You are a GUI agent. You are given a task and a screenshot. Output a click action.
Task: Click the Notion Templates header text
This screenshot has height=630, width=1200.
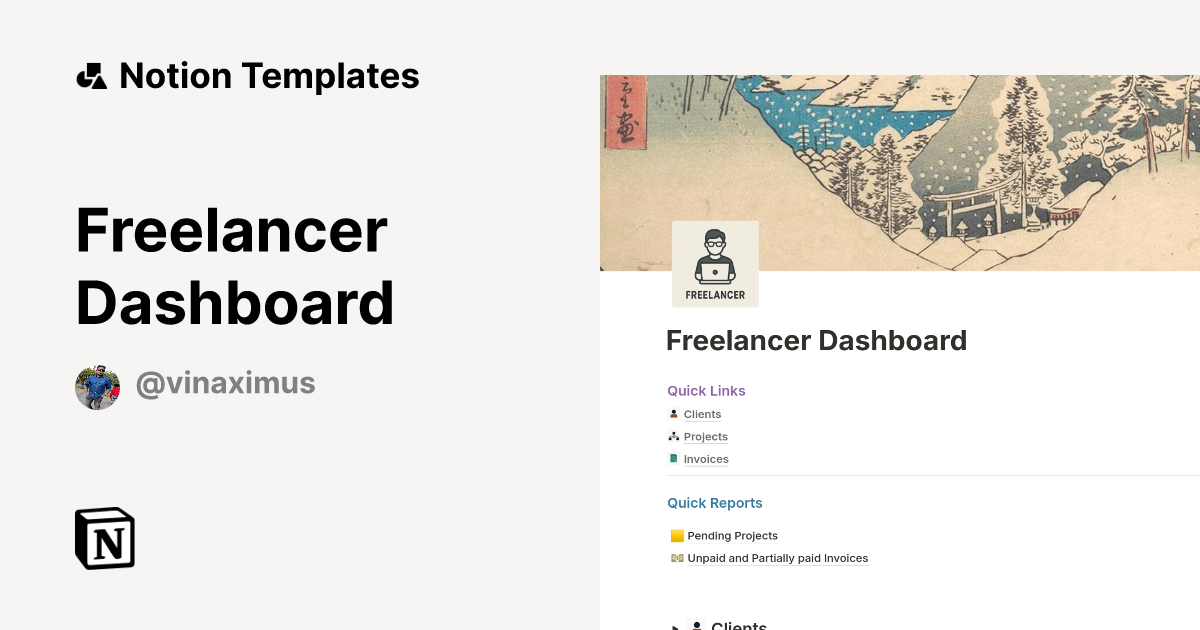click(x=269, y=75)
